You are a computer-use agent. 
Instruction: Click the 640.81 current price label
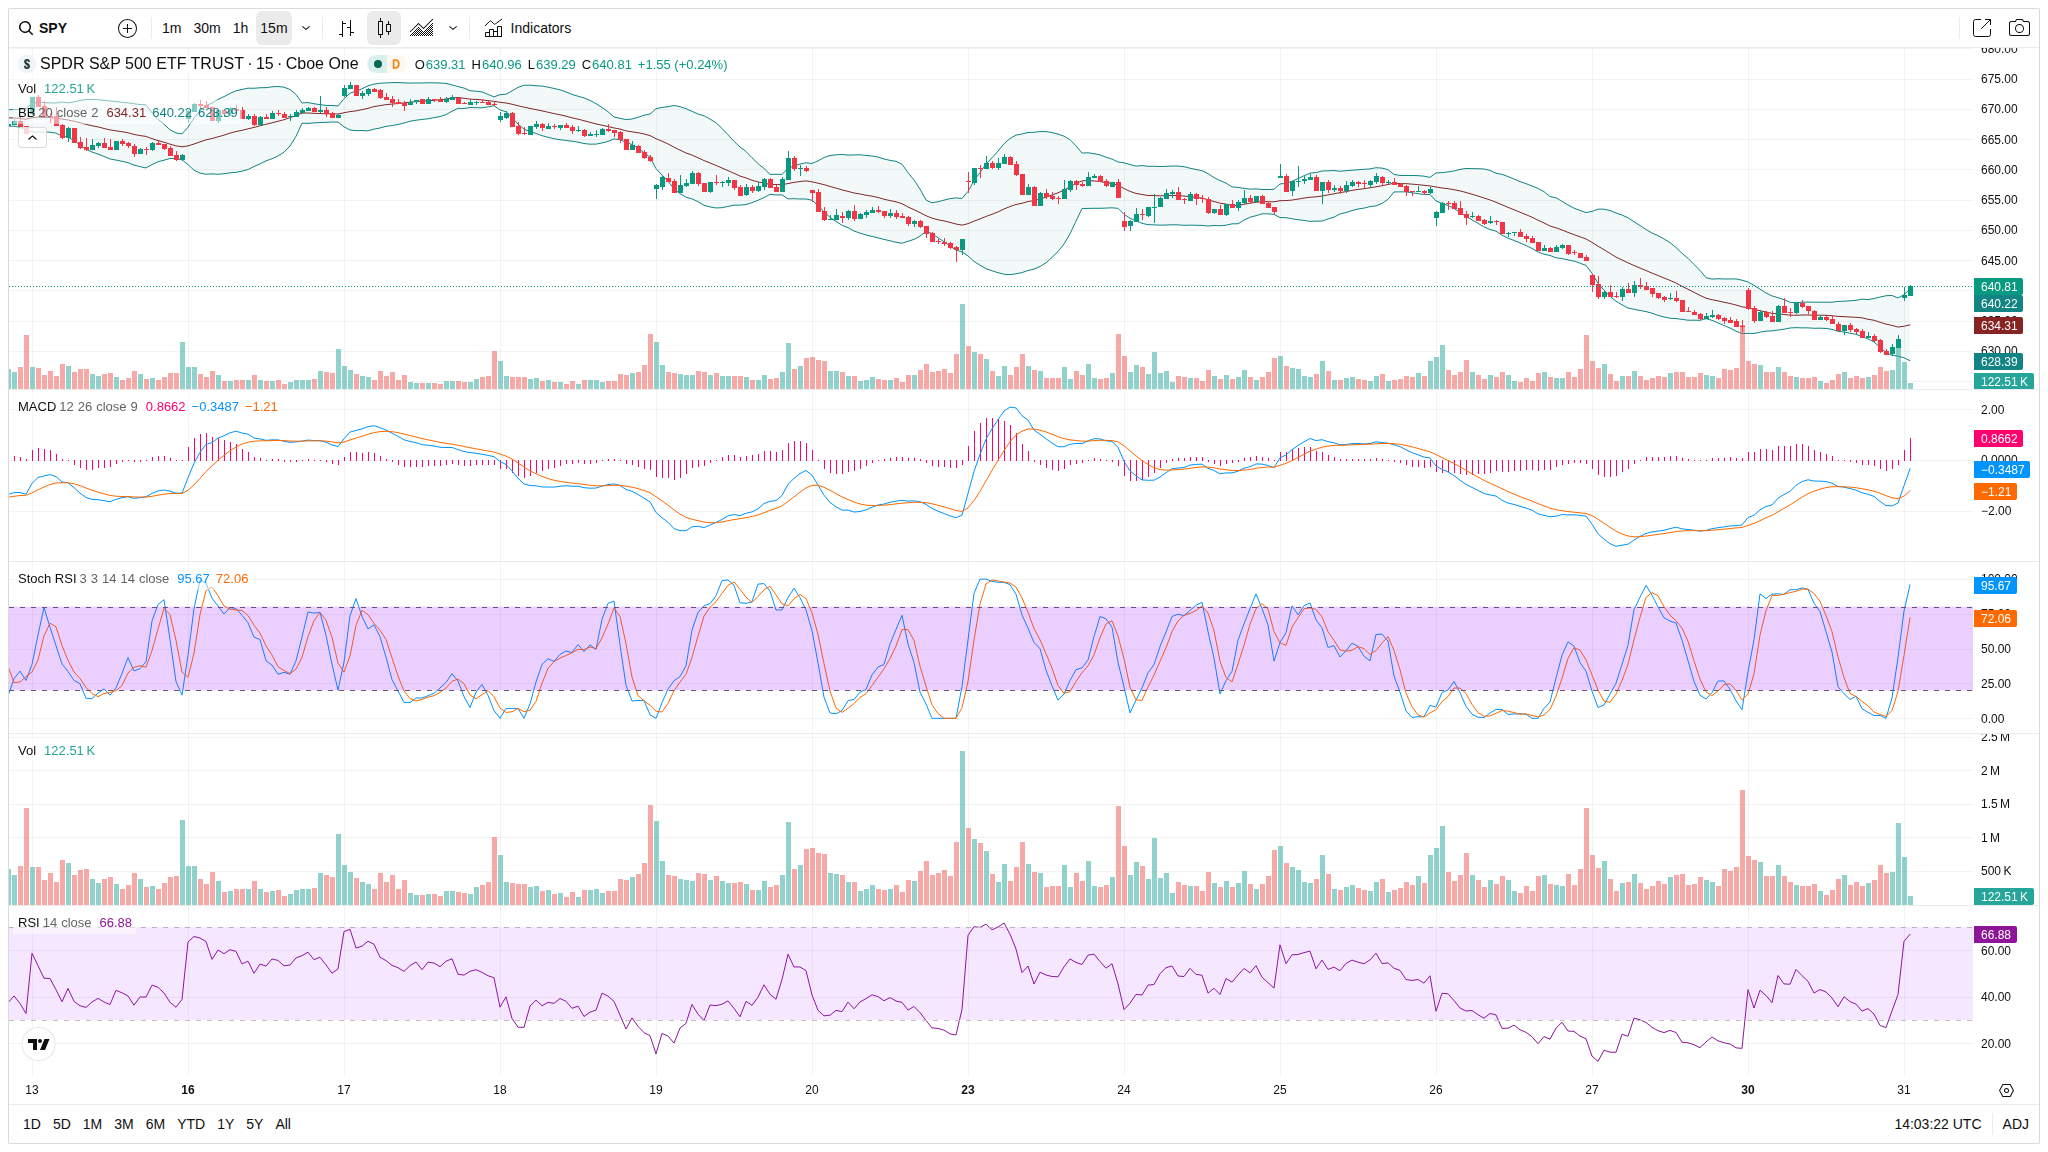[x=1998, y=287]
